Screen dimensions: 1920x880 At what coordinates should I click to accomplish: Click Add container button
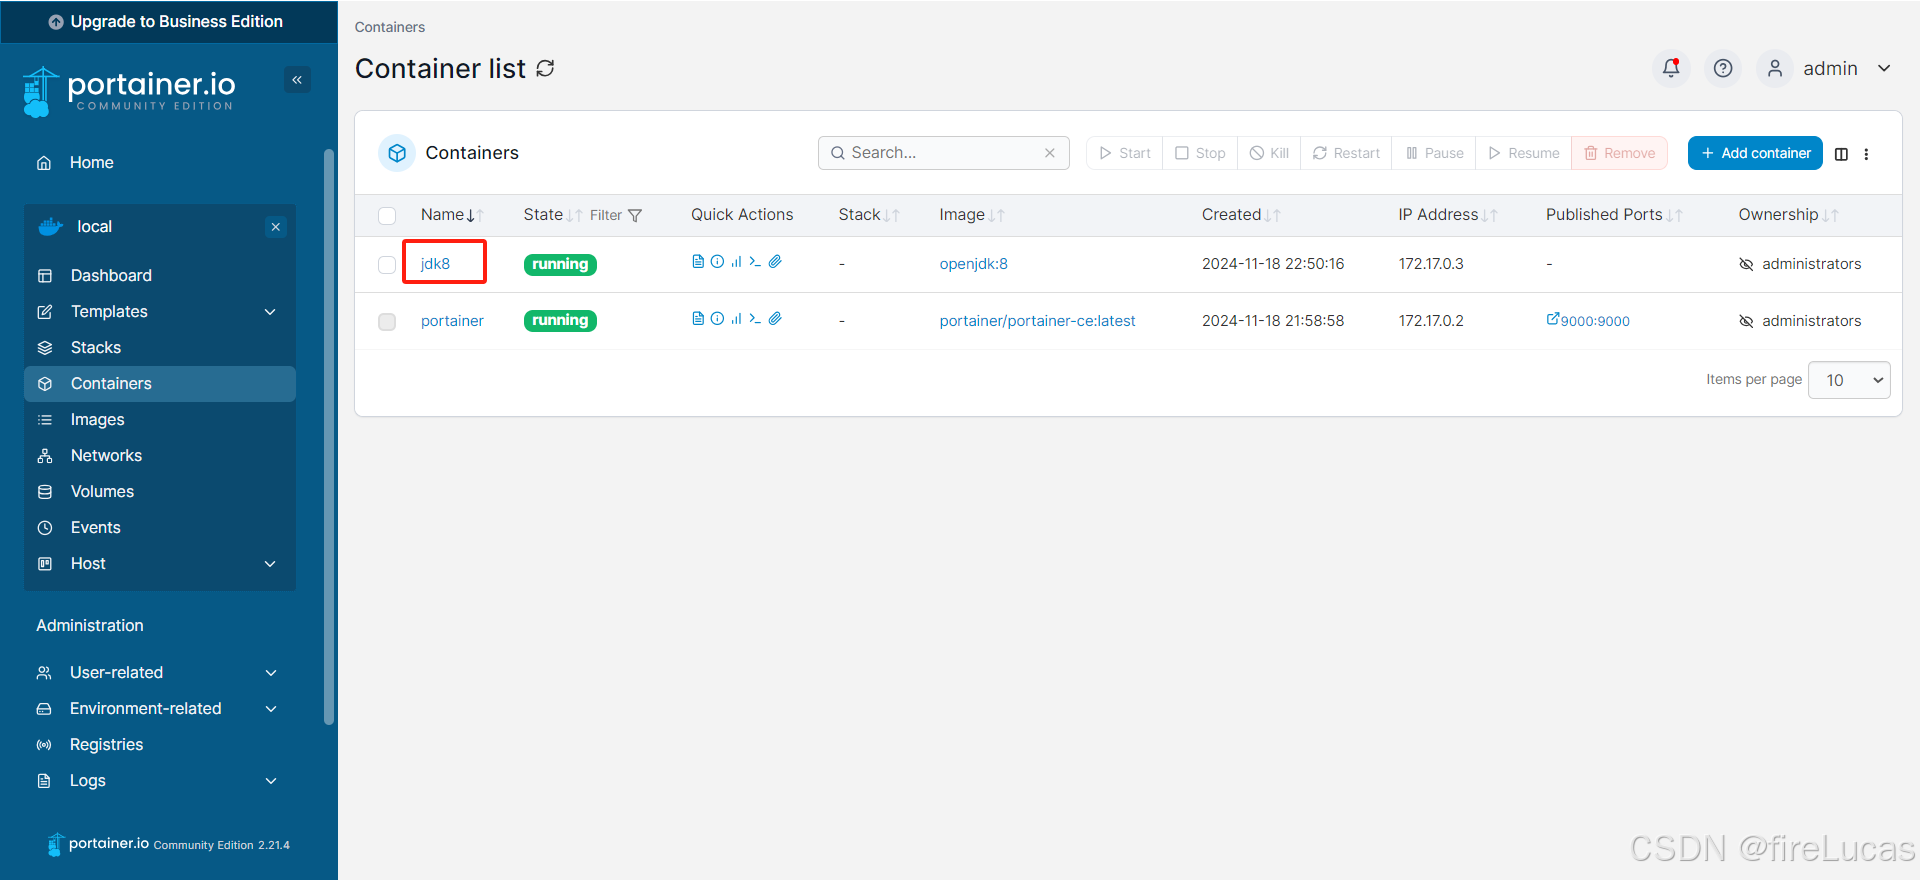(1755, 153)
